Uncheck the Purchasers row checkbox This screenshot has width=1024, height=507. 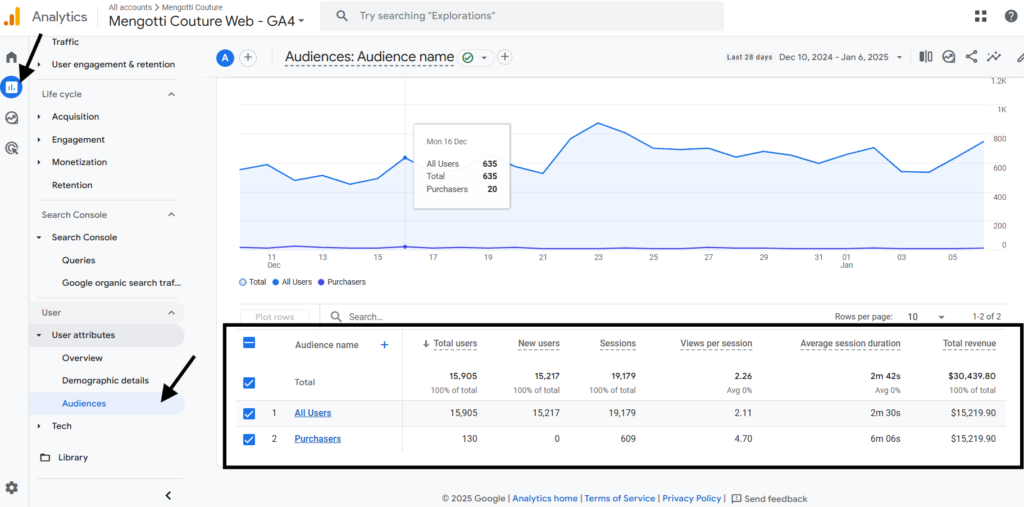click(249, 440)
